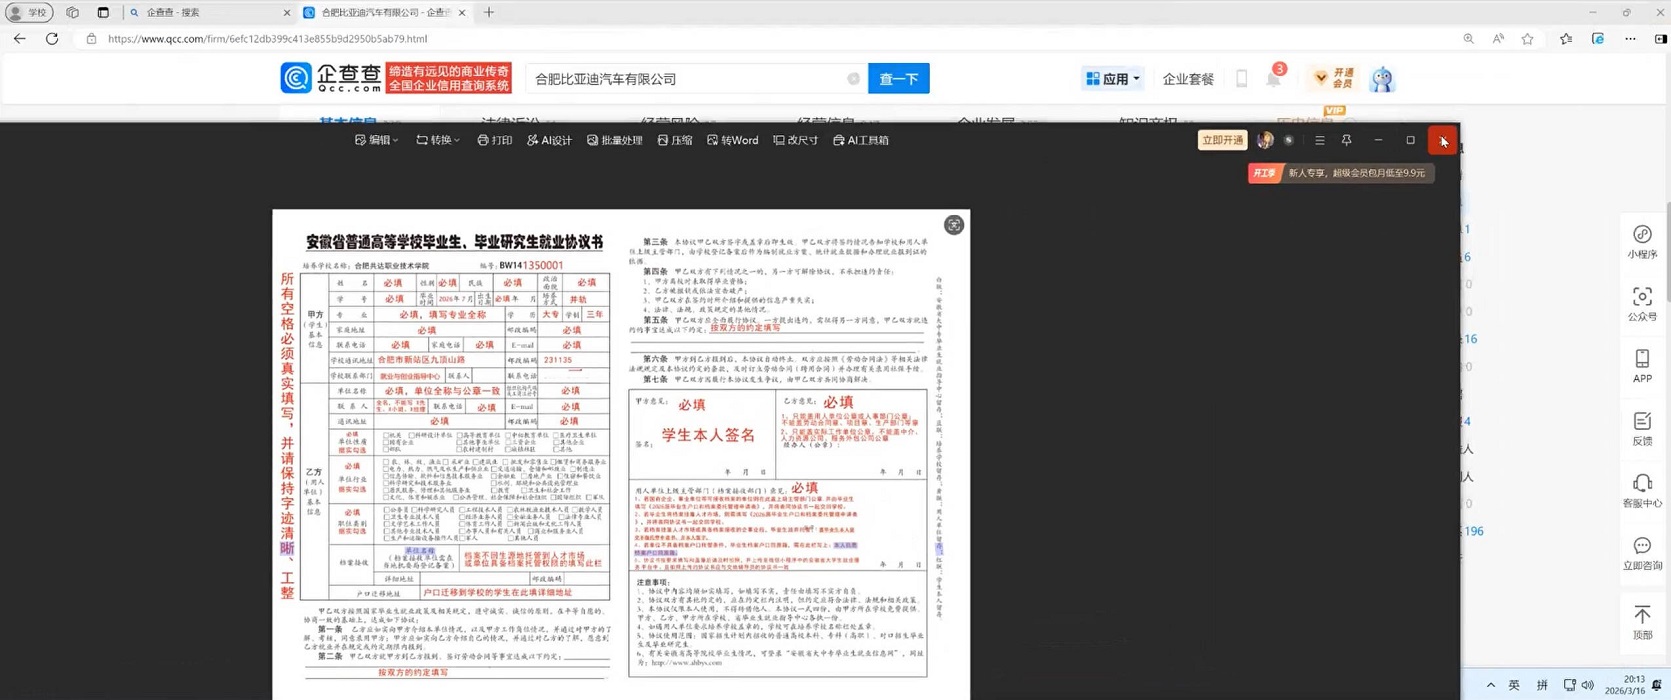1671x700 pixels.
Task: Open the AI工具箱 toolbox
Action: [860, 141]
